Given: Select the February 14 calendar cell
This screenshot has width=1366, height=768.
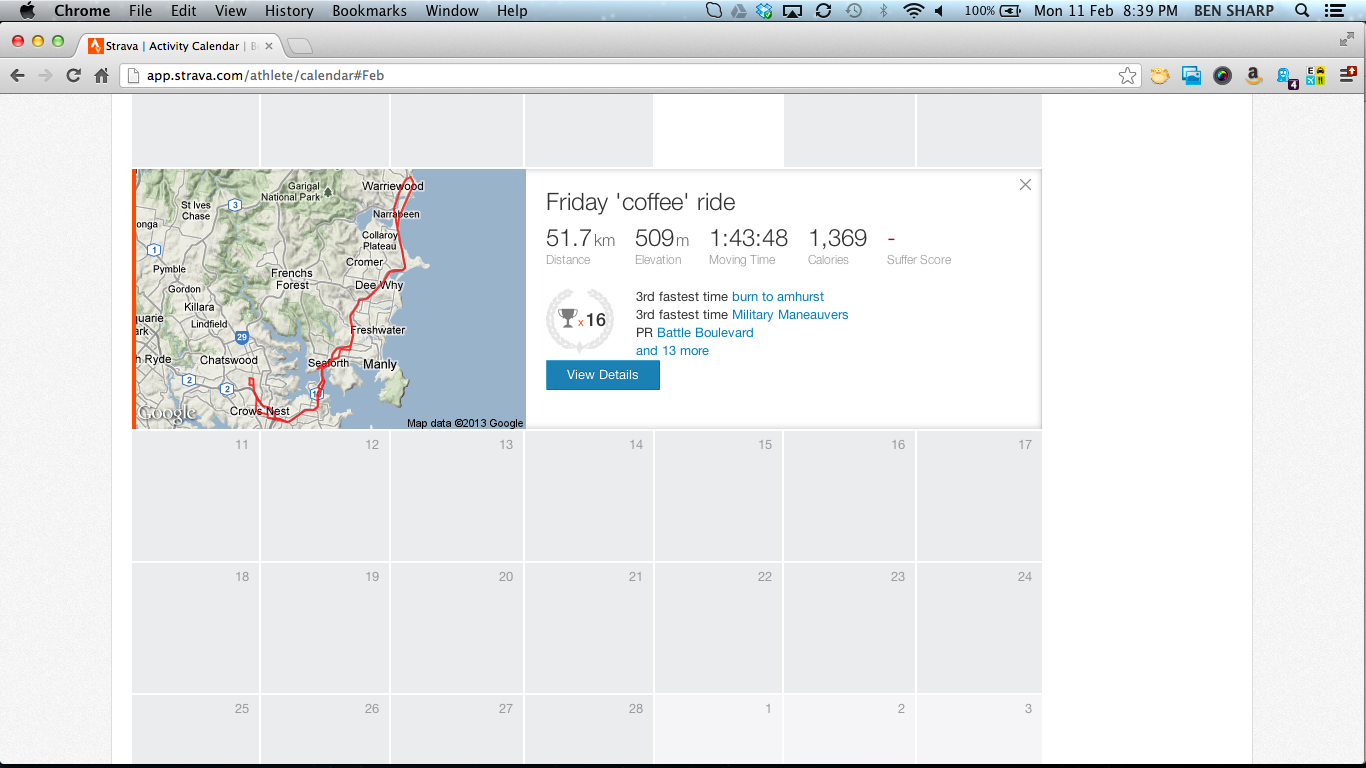Looking at the screenshot, I should point(588,495).
